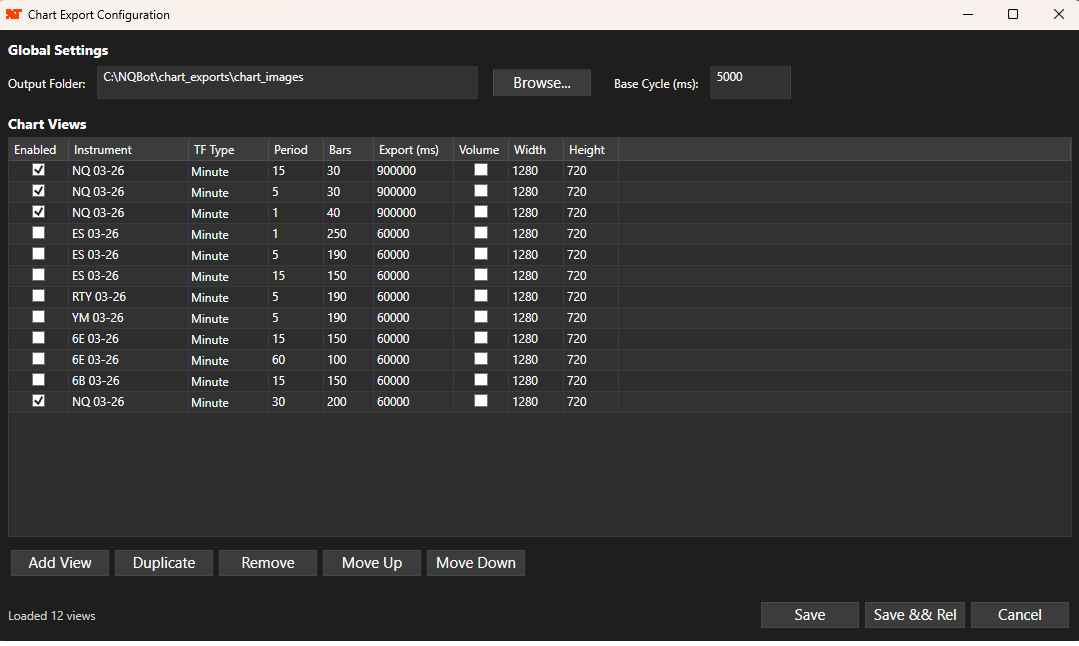Enable the ES 03-26 1-minute chart view
The image size is (1079, 646).
pos(38,232)
